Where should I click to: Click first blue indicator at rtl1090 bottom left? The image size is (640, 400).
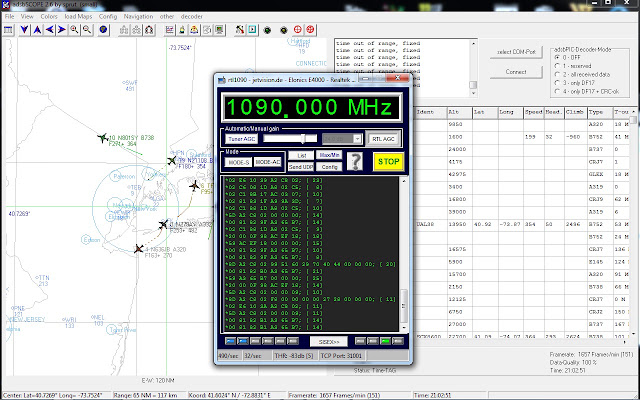(x=230, y=341)
